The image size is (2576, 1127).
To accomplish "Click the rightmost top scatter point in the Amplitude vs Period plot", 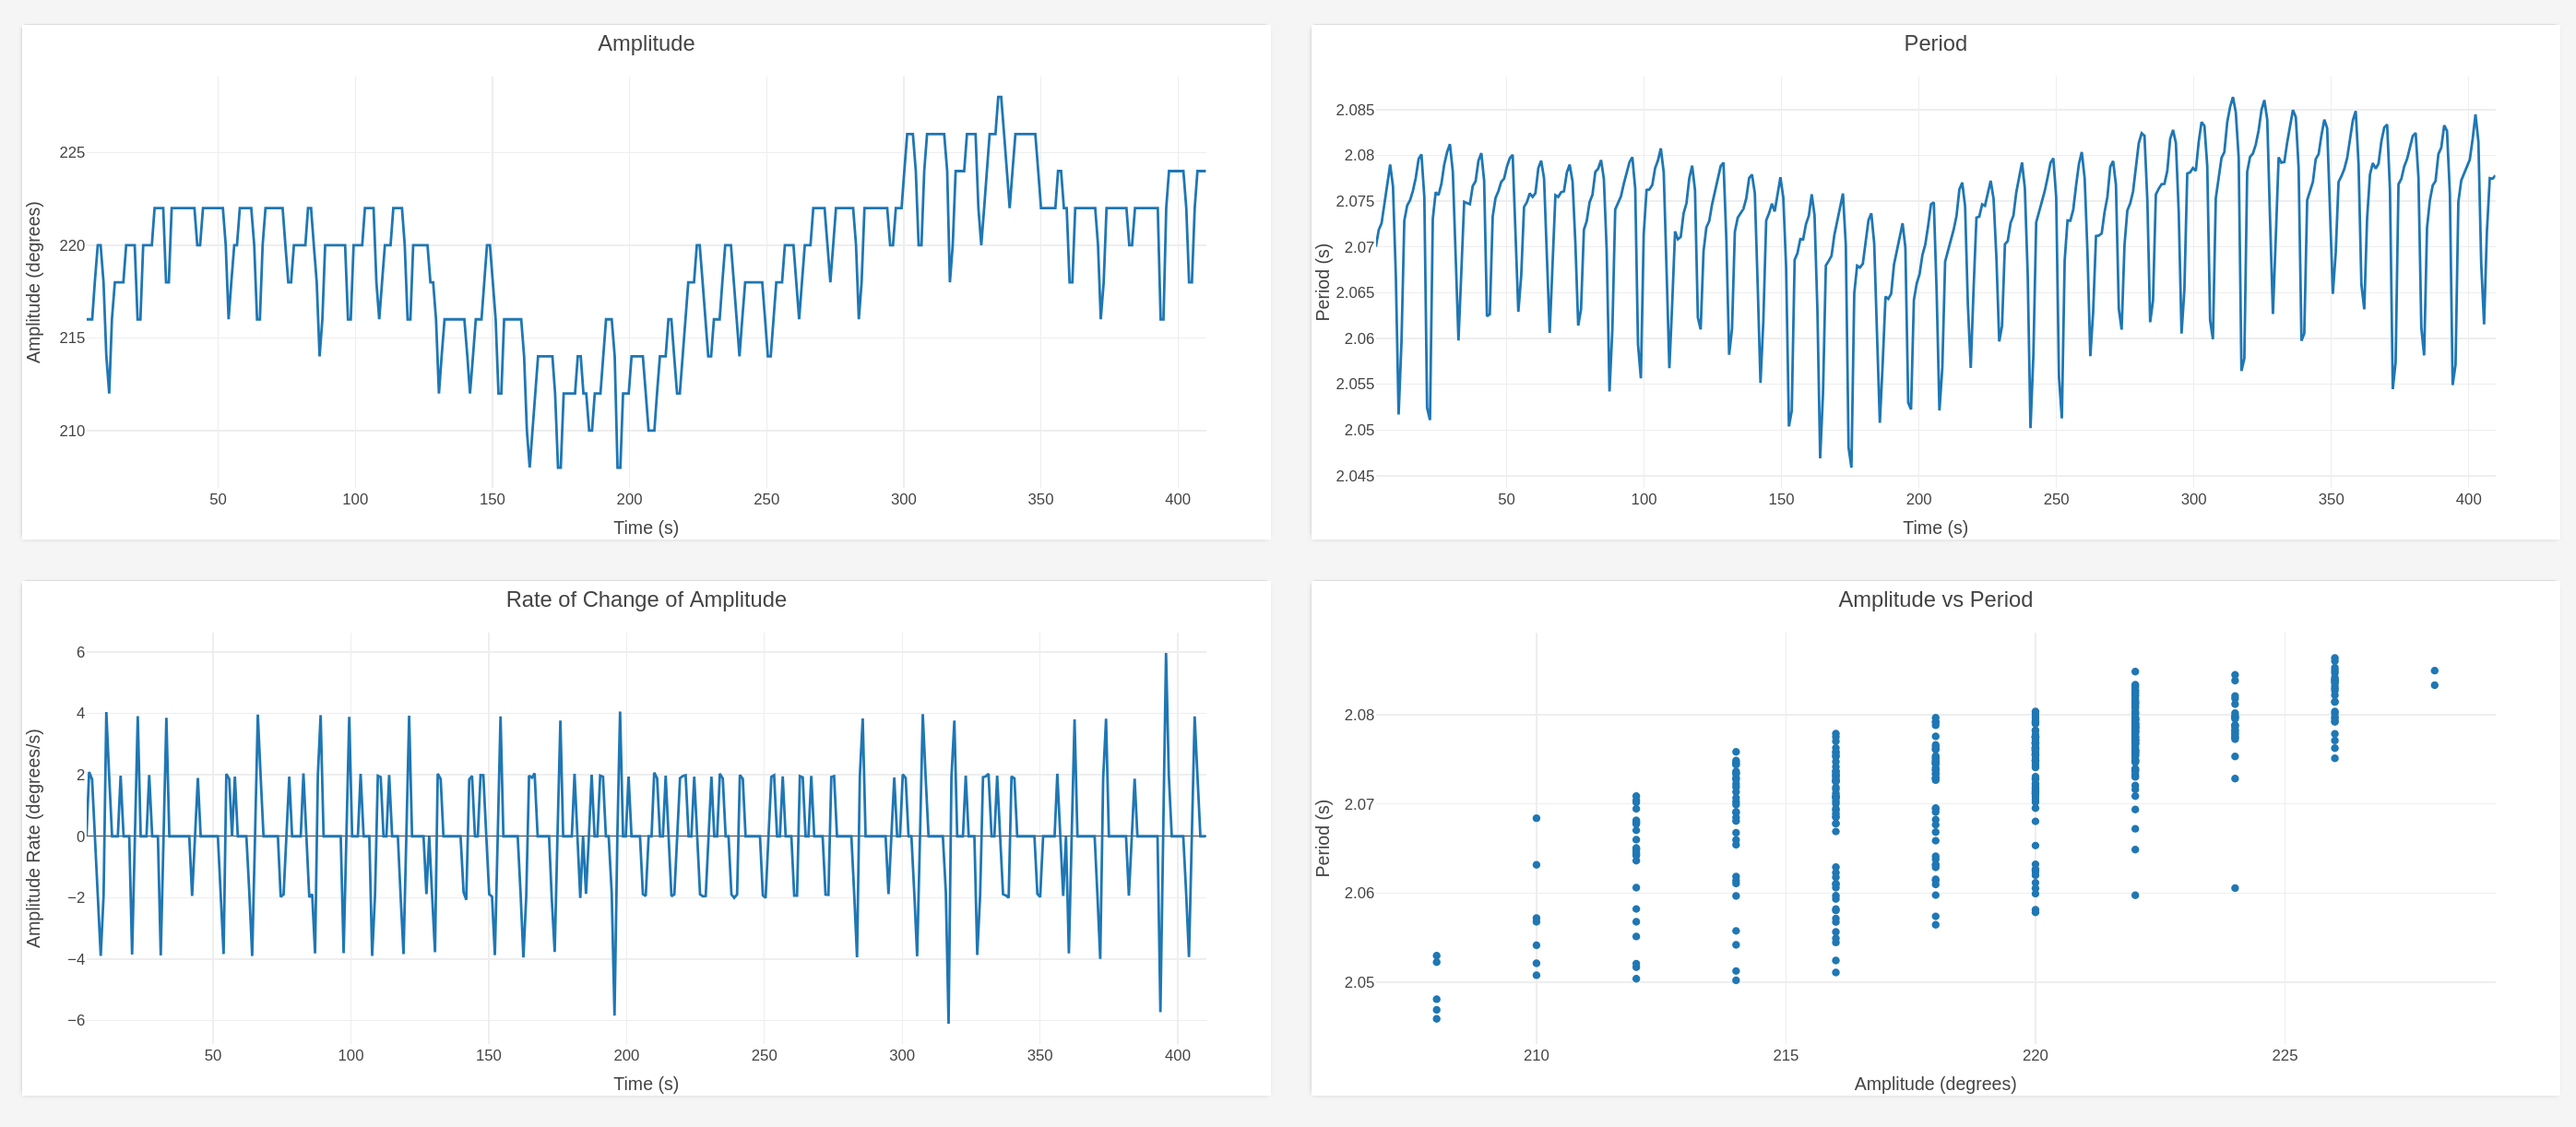I will click(2434, 670).
